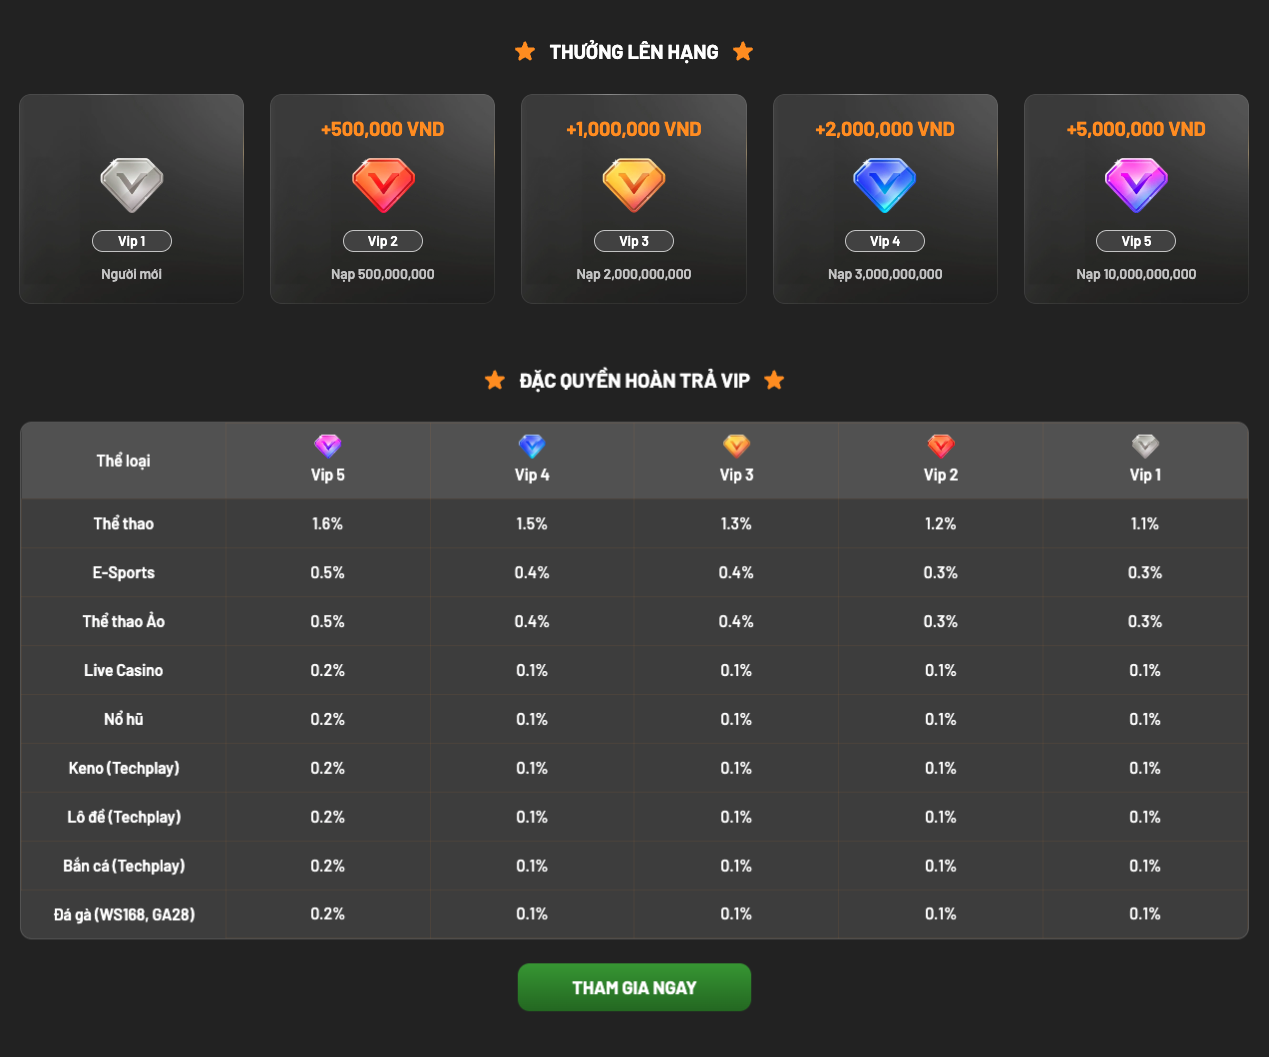Click the small purple Vip 5 gem in the table header

[x=328, y=446]
